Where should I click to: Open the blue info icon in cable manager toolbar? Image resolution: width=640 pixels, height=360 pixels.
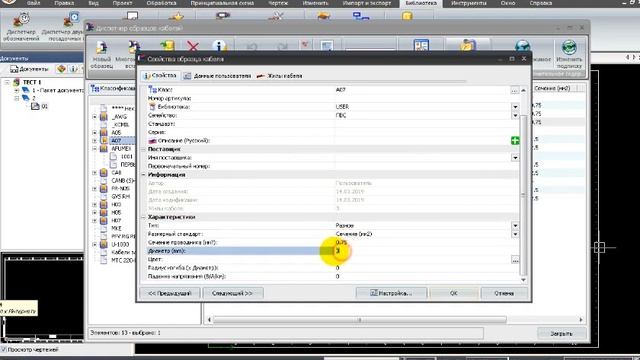point(219,47)
